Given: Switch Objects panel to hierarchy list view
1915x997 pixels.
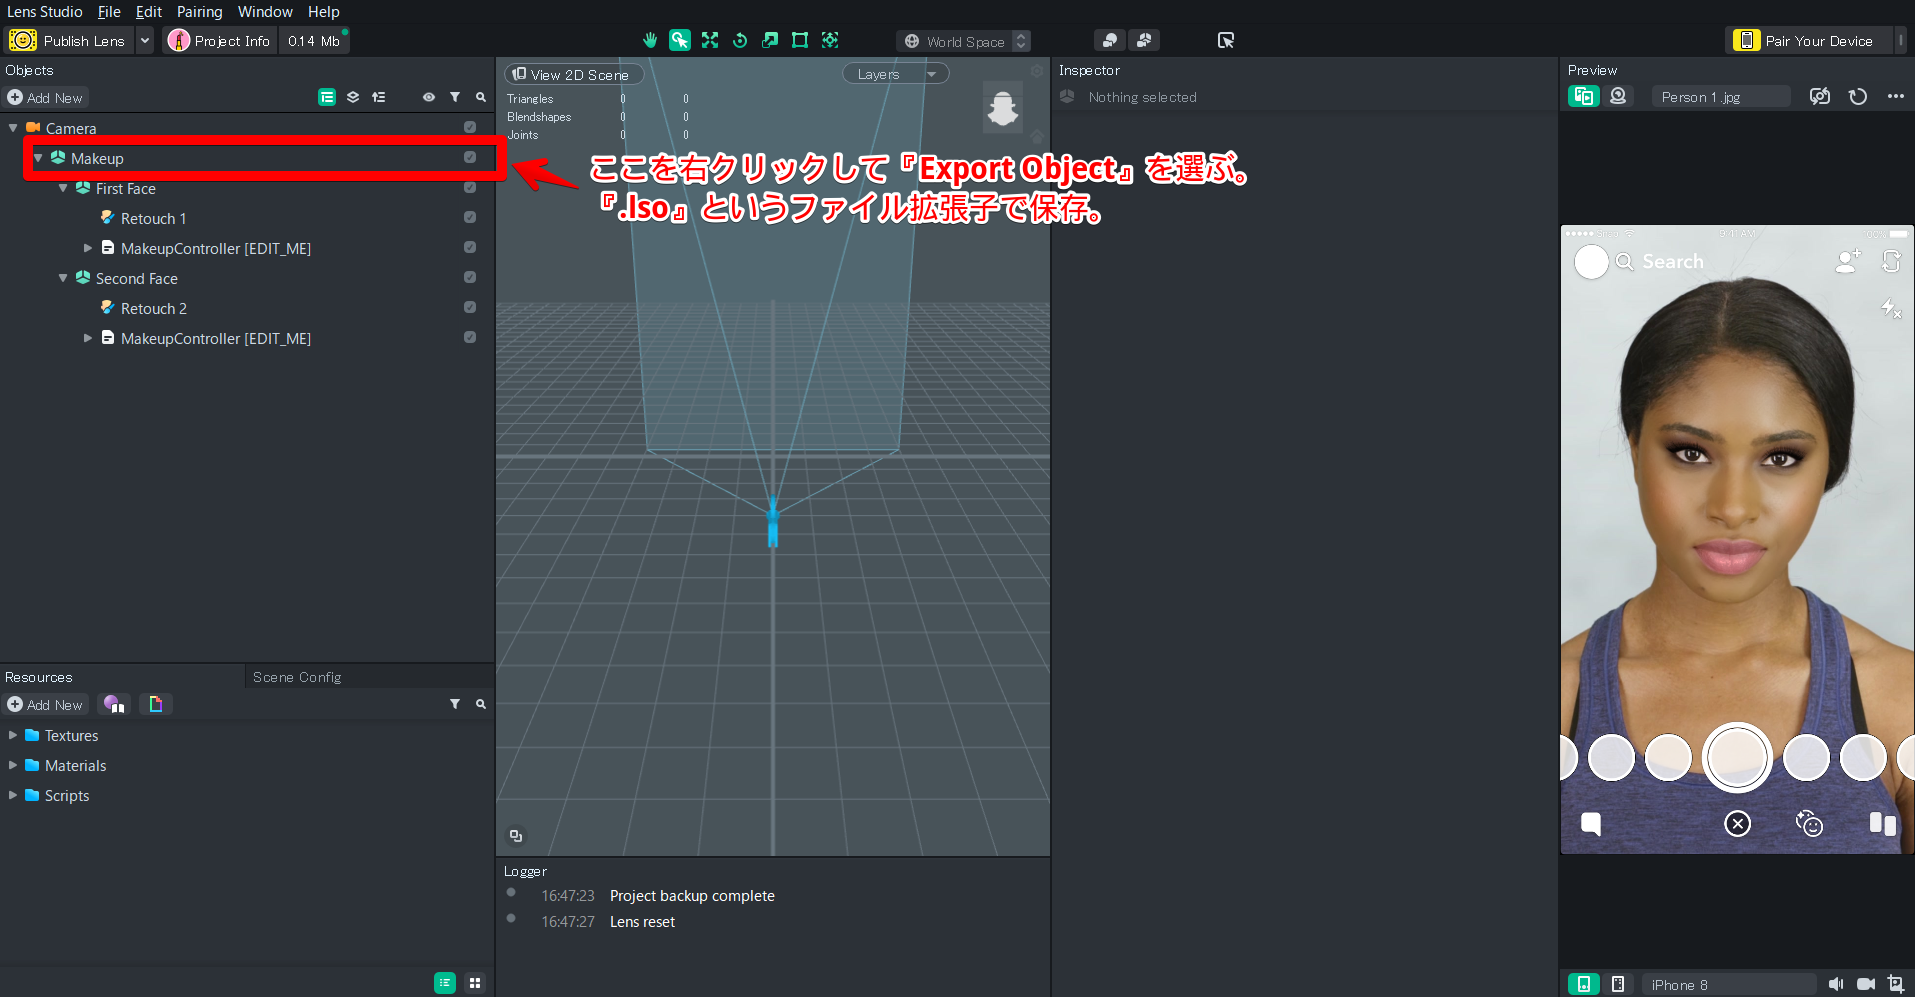Looking at the screenshot, I should point(327,97).
